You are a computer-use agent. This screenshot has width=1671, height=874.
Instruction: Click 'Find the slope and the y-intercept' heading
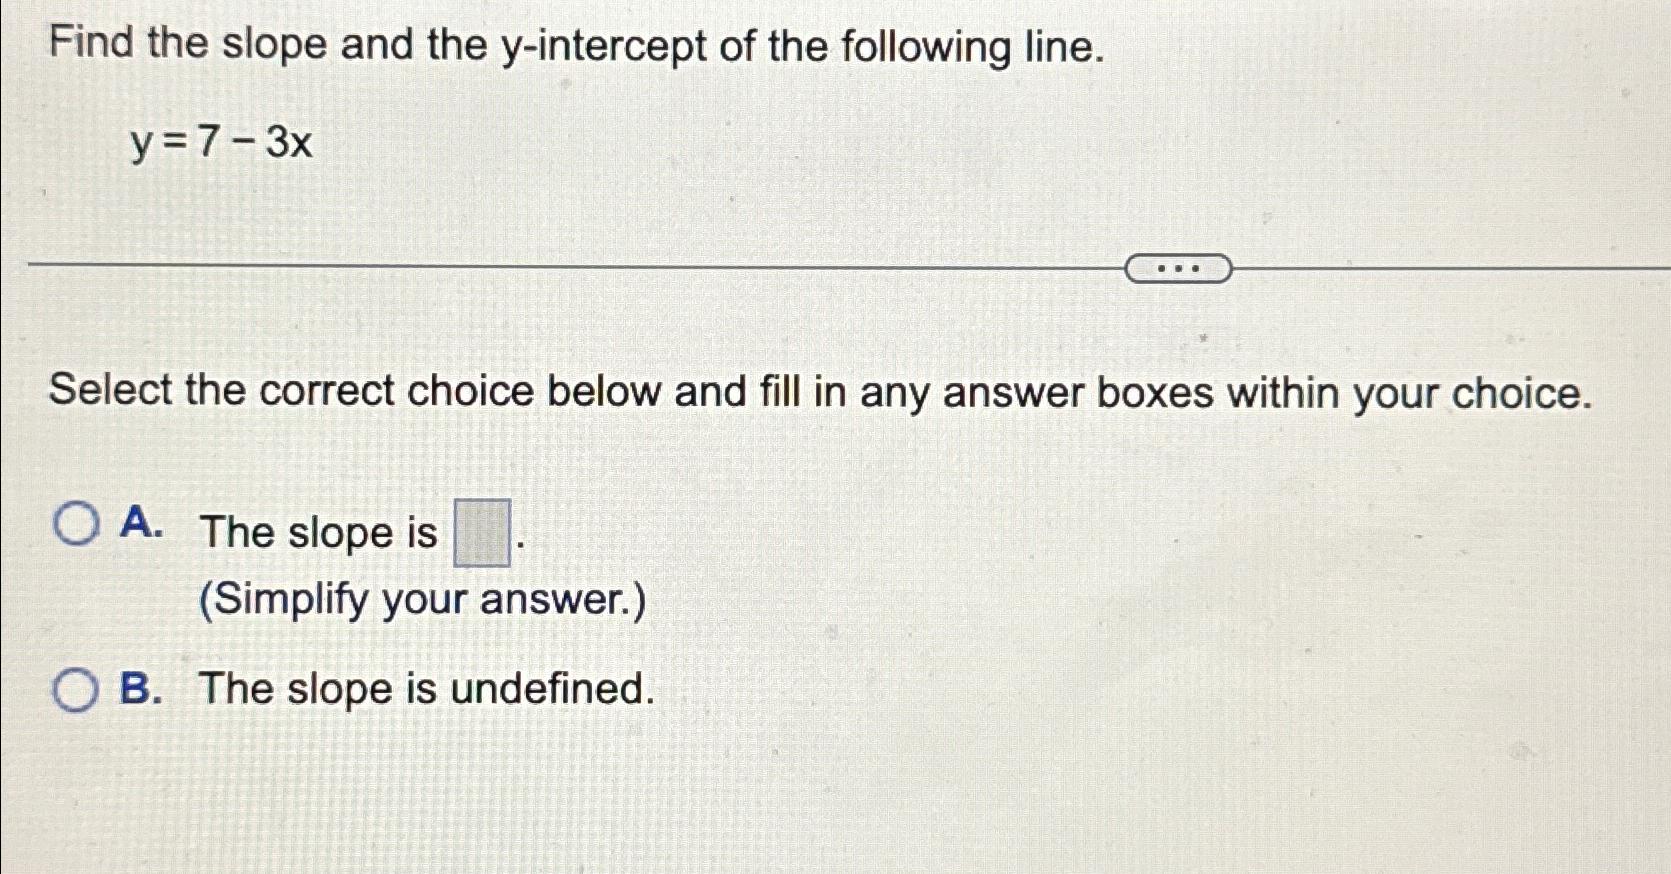coord(575,46)
